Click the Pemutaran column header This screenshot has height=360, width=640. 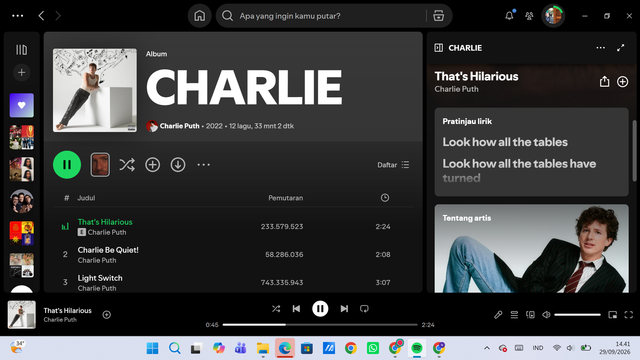(x=286, y=198)
